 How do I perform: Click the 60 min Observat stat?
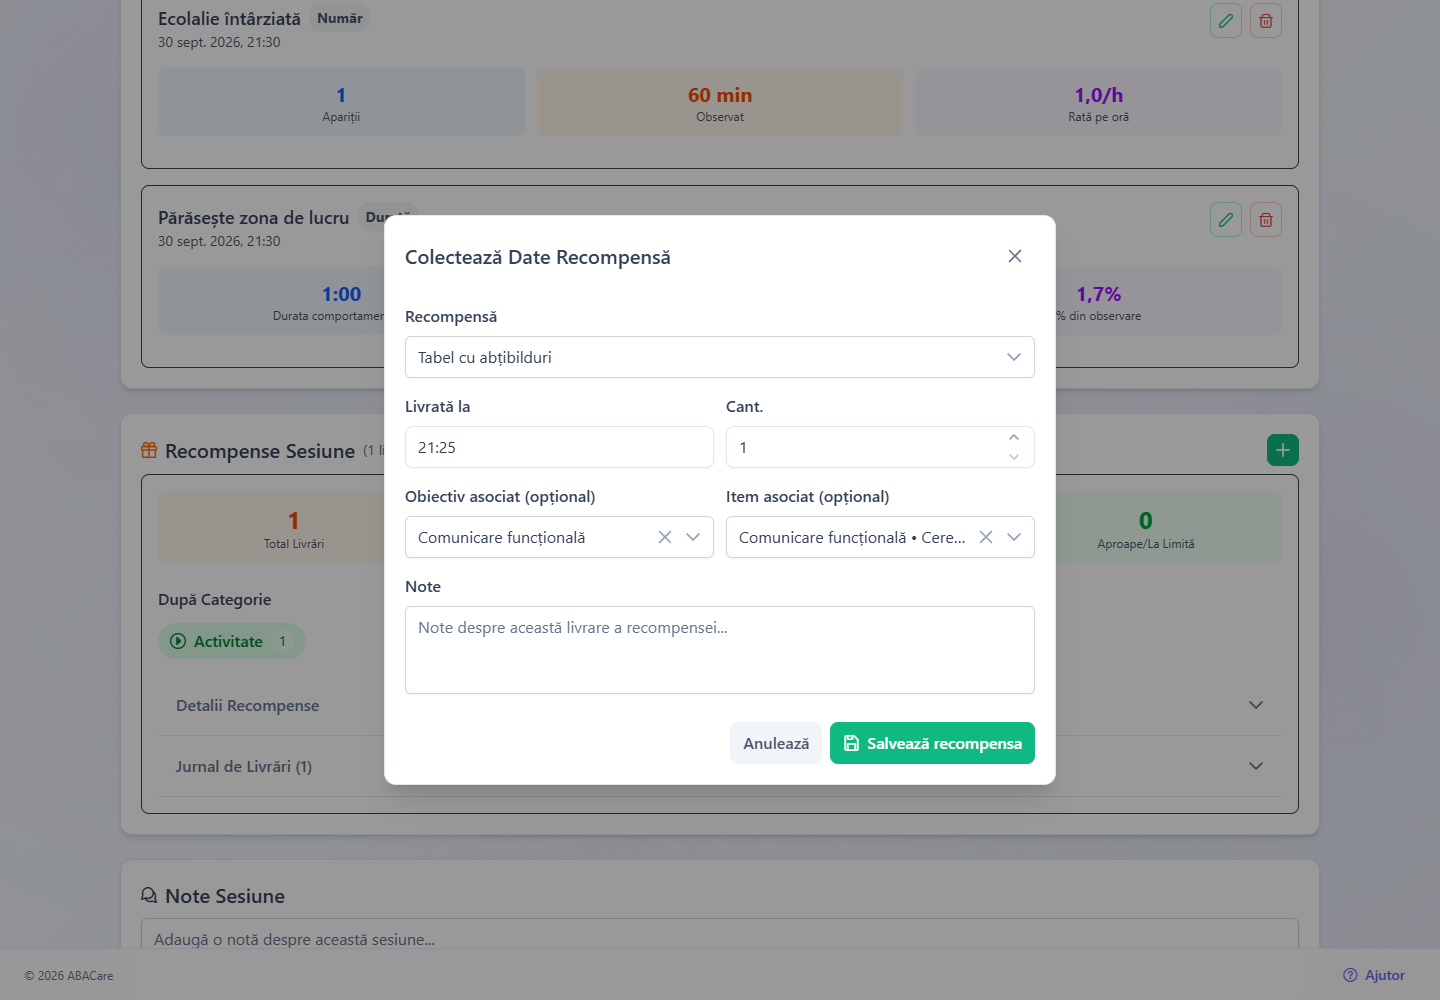[720, 102]
